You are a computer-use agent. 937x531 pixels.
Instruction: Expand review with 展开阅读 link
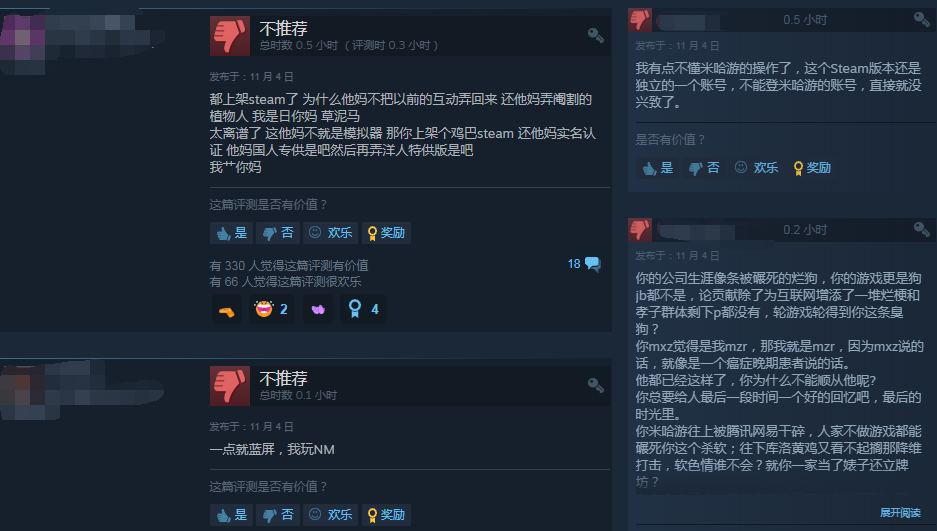click(900, 512)
